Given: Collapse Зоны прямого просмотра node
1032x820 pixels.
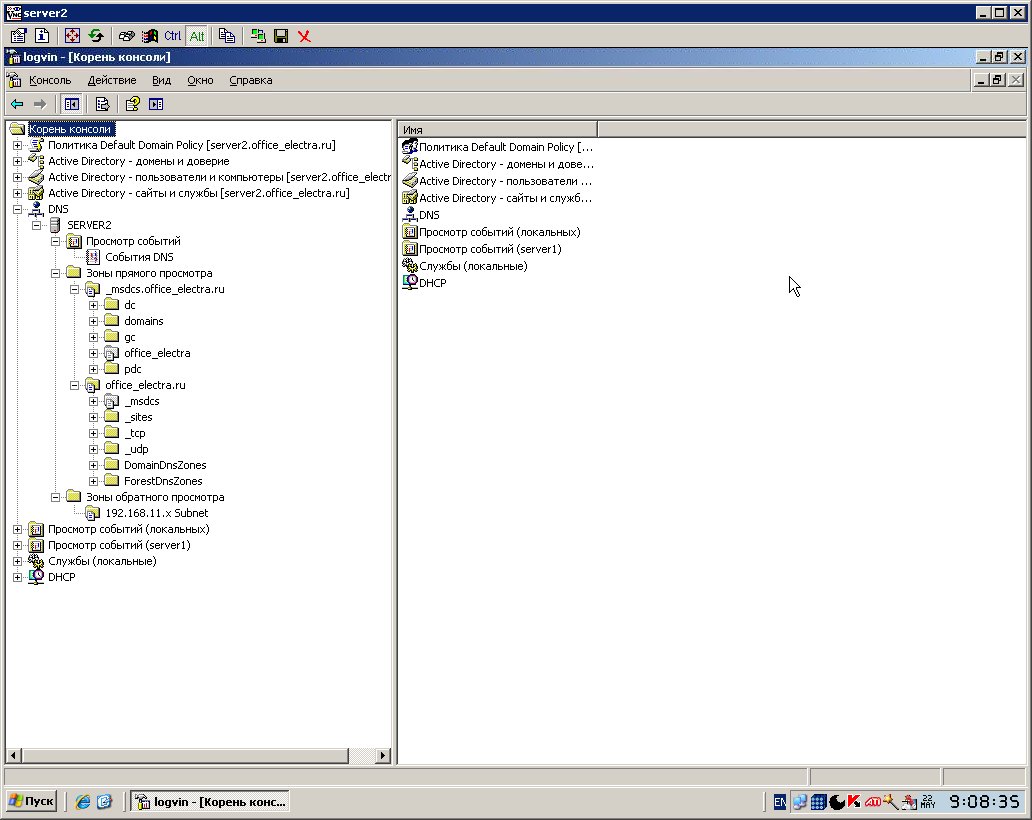Looking at the screenshot, I should 56,273.
